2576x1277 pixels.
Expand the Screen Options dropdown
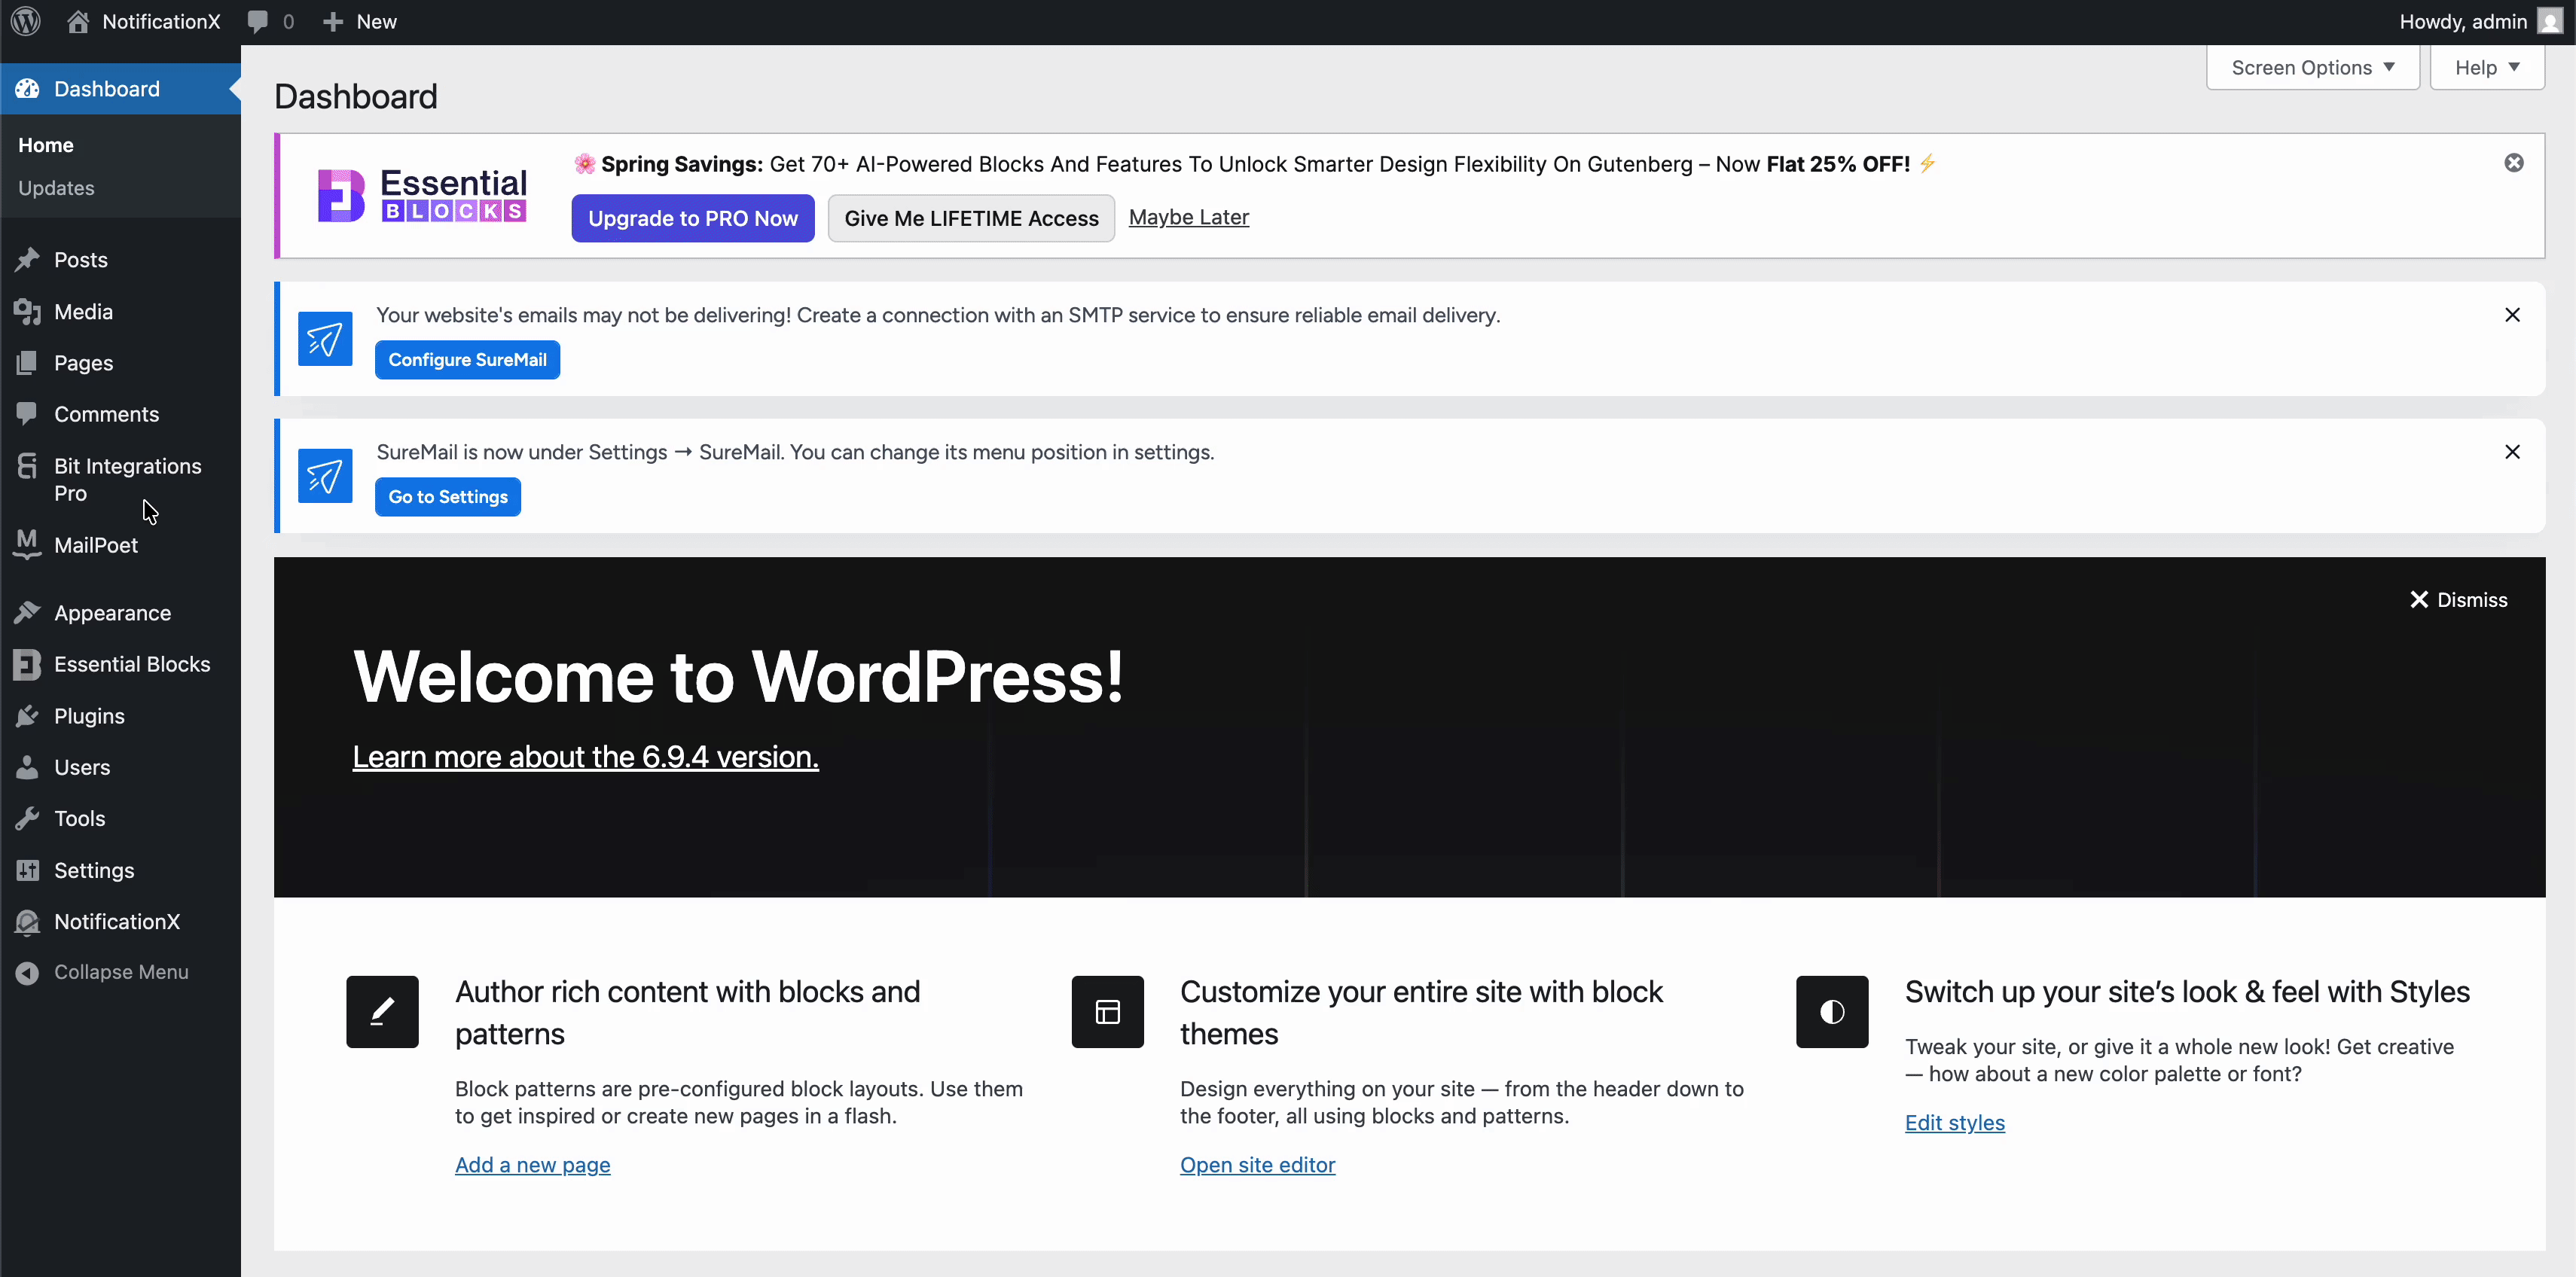(2312, 67)
